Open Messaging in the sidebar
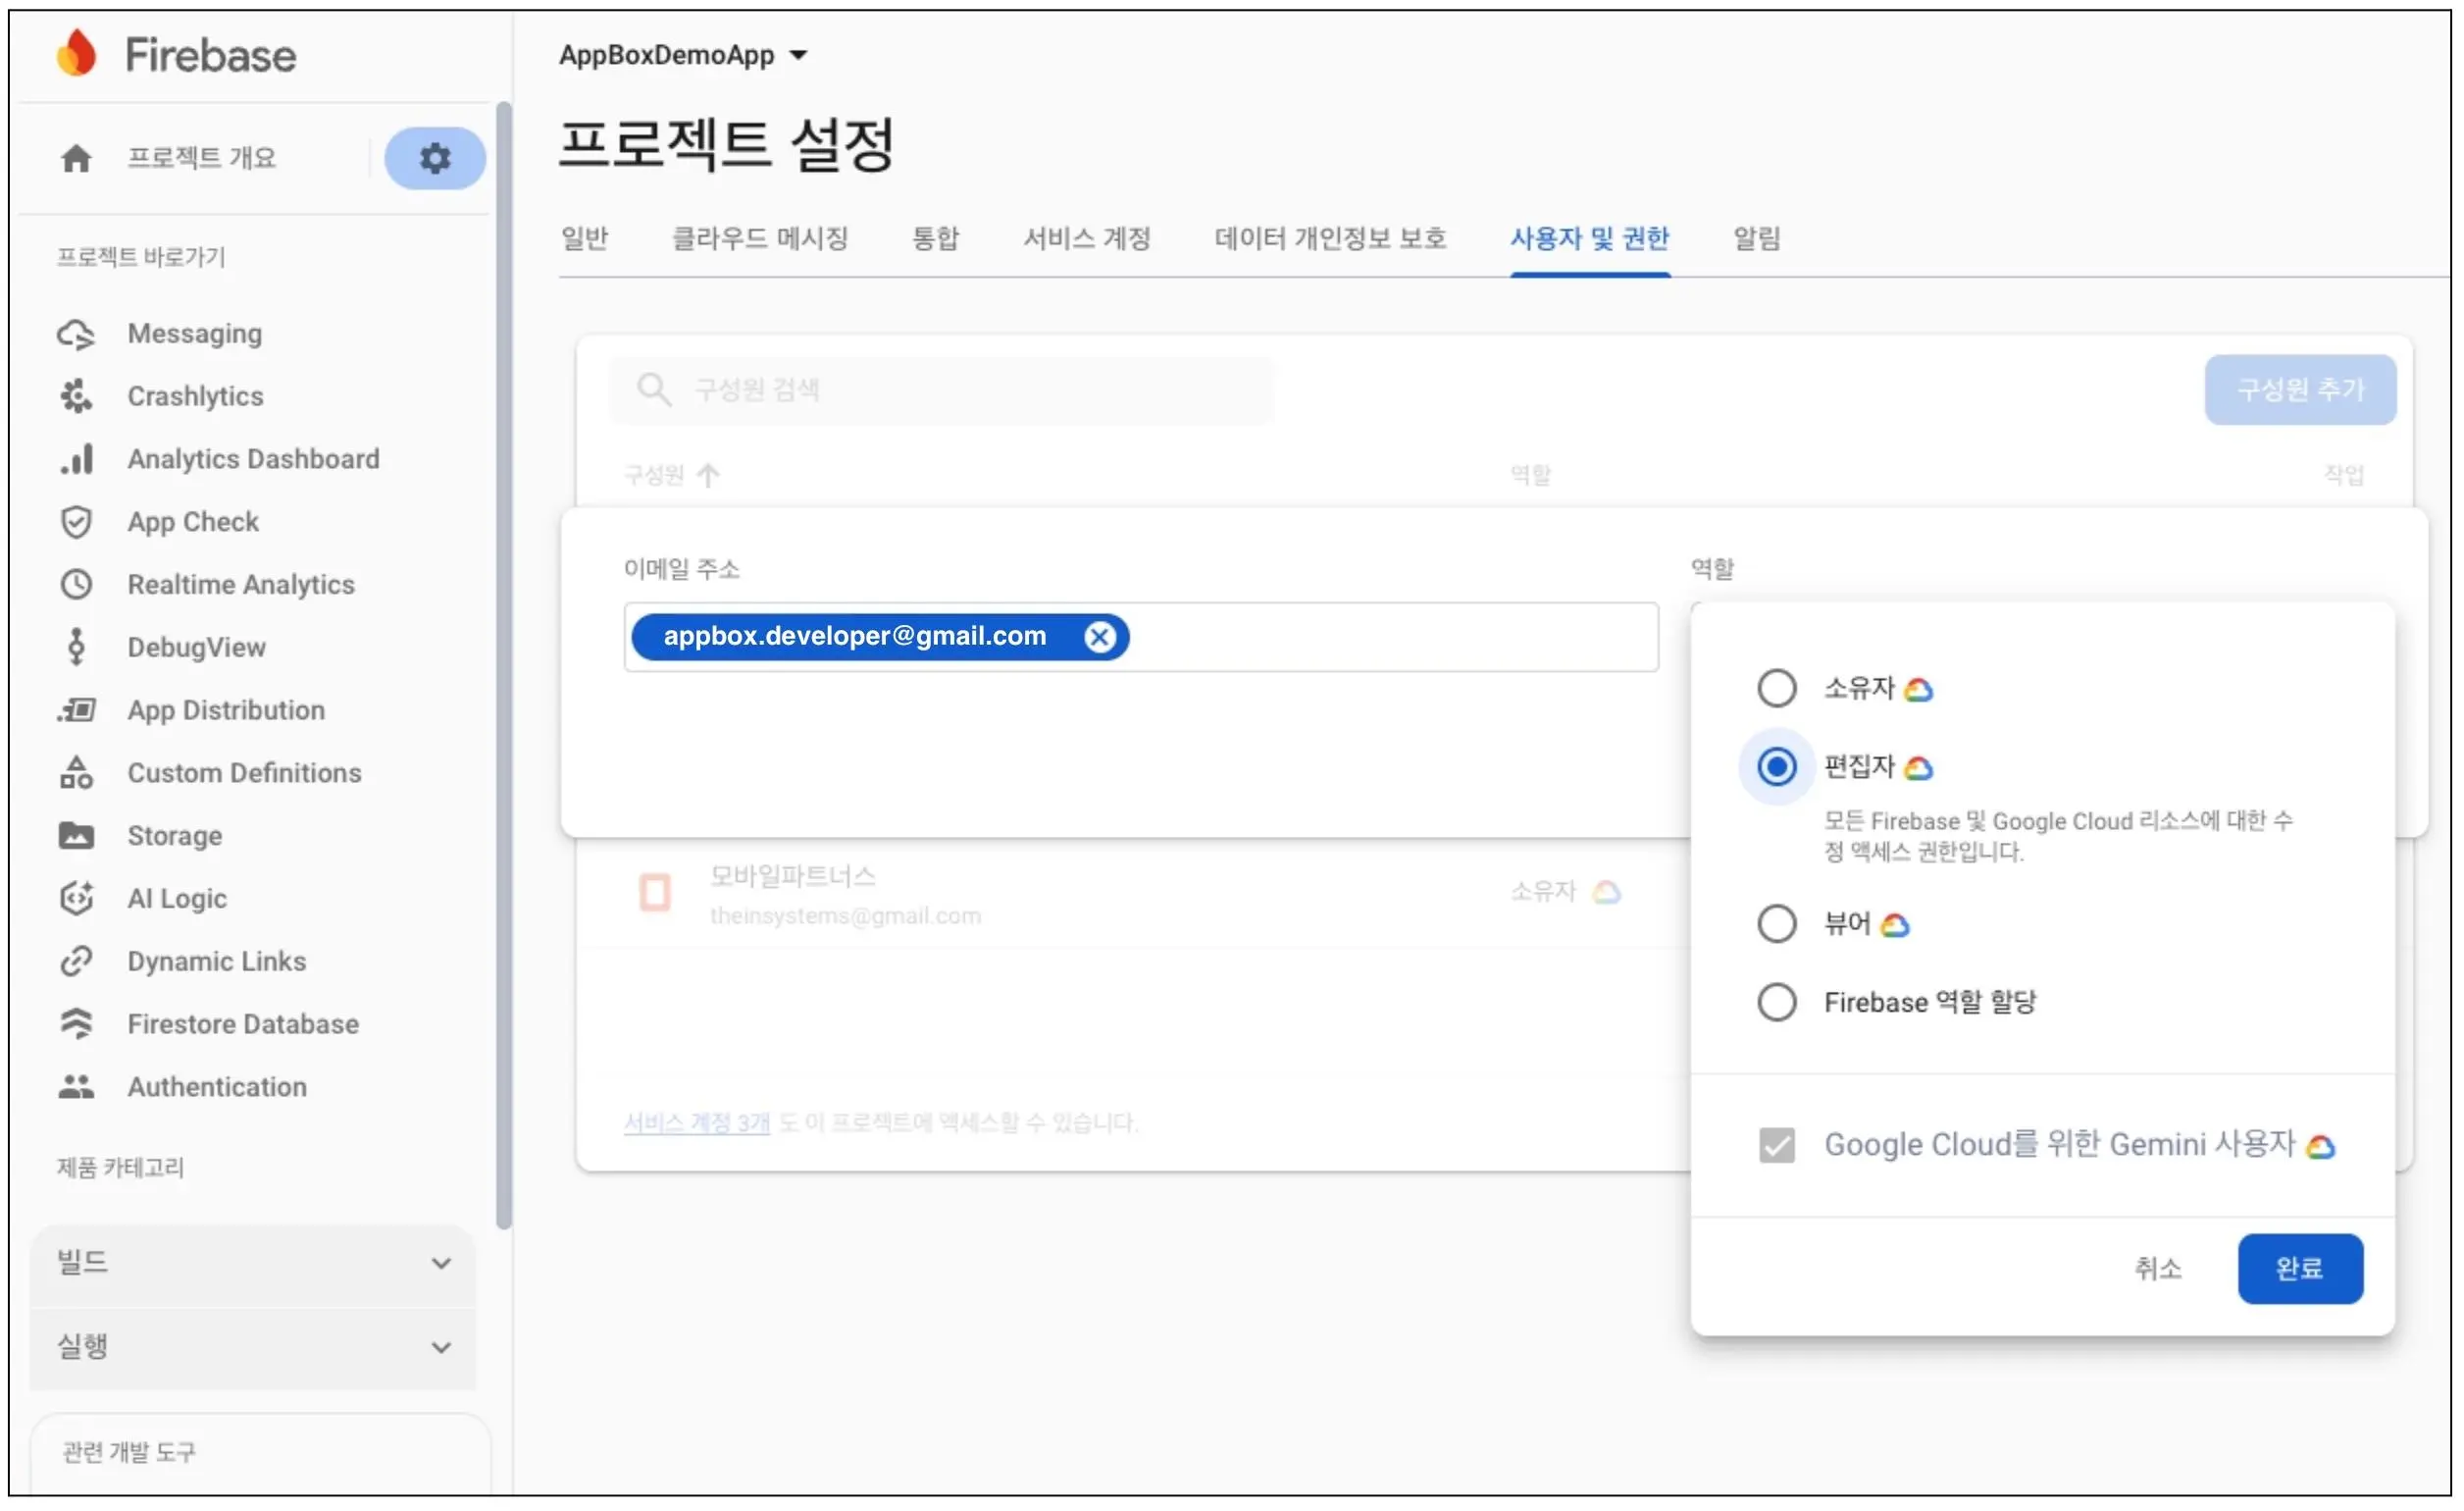The image size is (2464, 1511). [195, 334]
